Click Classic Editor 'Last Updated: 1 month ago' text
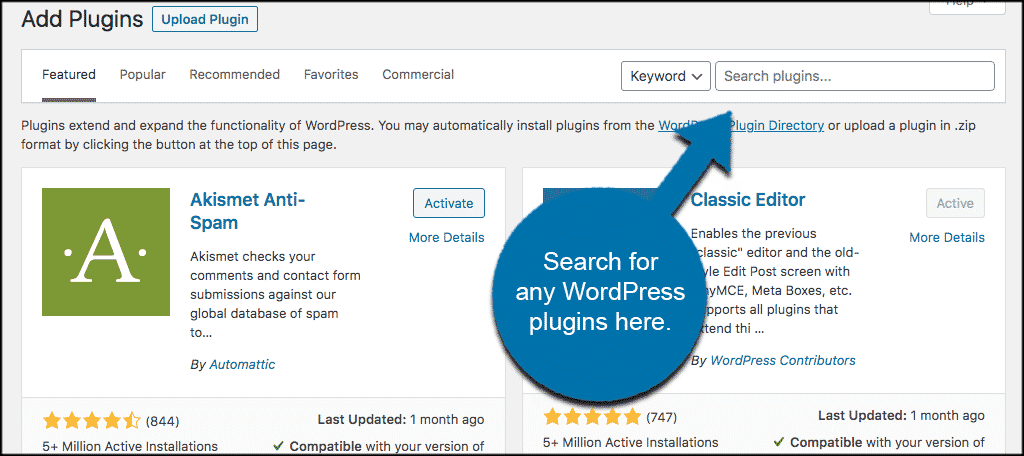Viewport: 1024px width, 456px height. [x=901, y=415]
